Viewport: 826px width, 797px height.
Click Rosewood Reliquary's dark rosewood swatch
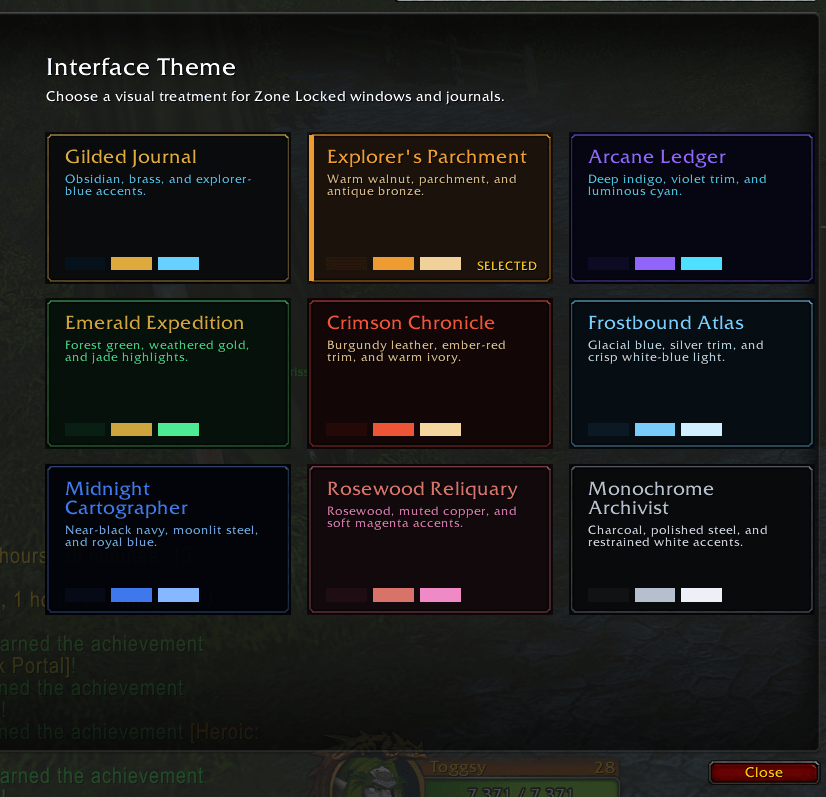pyautogui.click(x=347, y=595)
